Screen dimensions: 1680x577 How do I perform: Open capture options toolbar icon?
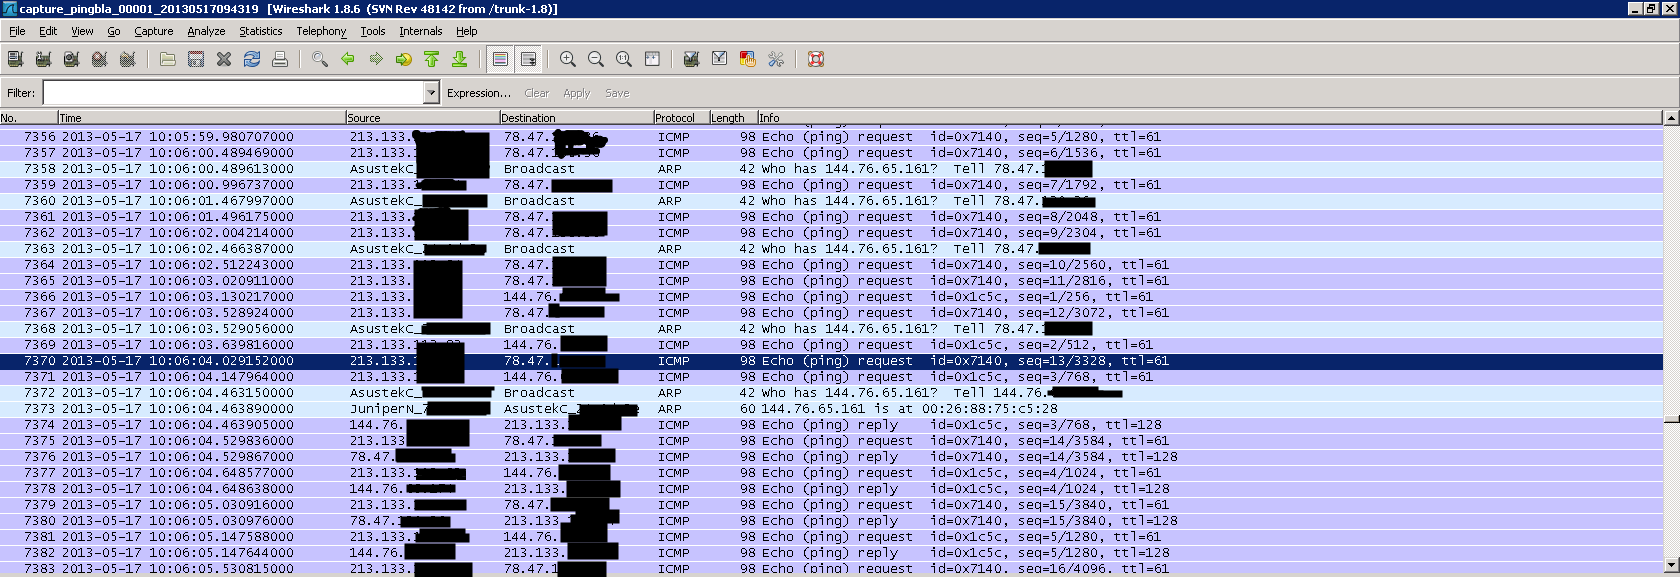(43, 60)
